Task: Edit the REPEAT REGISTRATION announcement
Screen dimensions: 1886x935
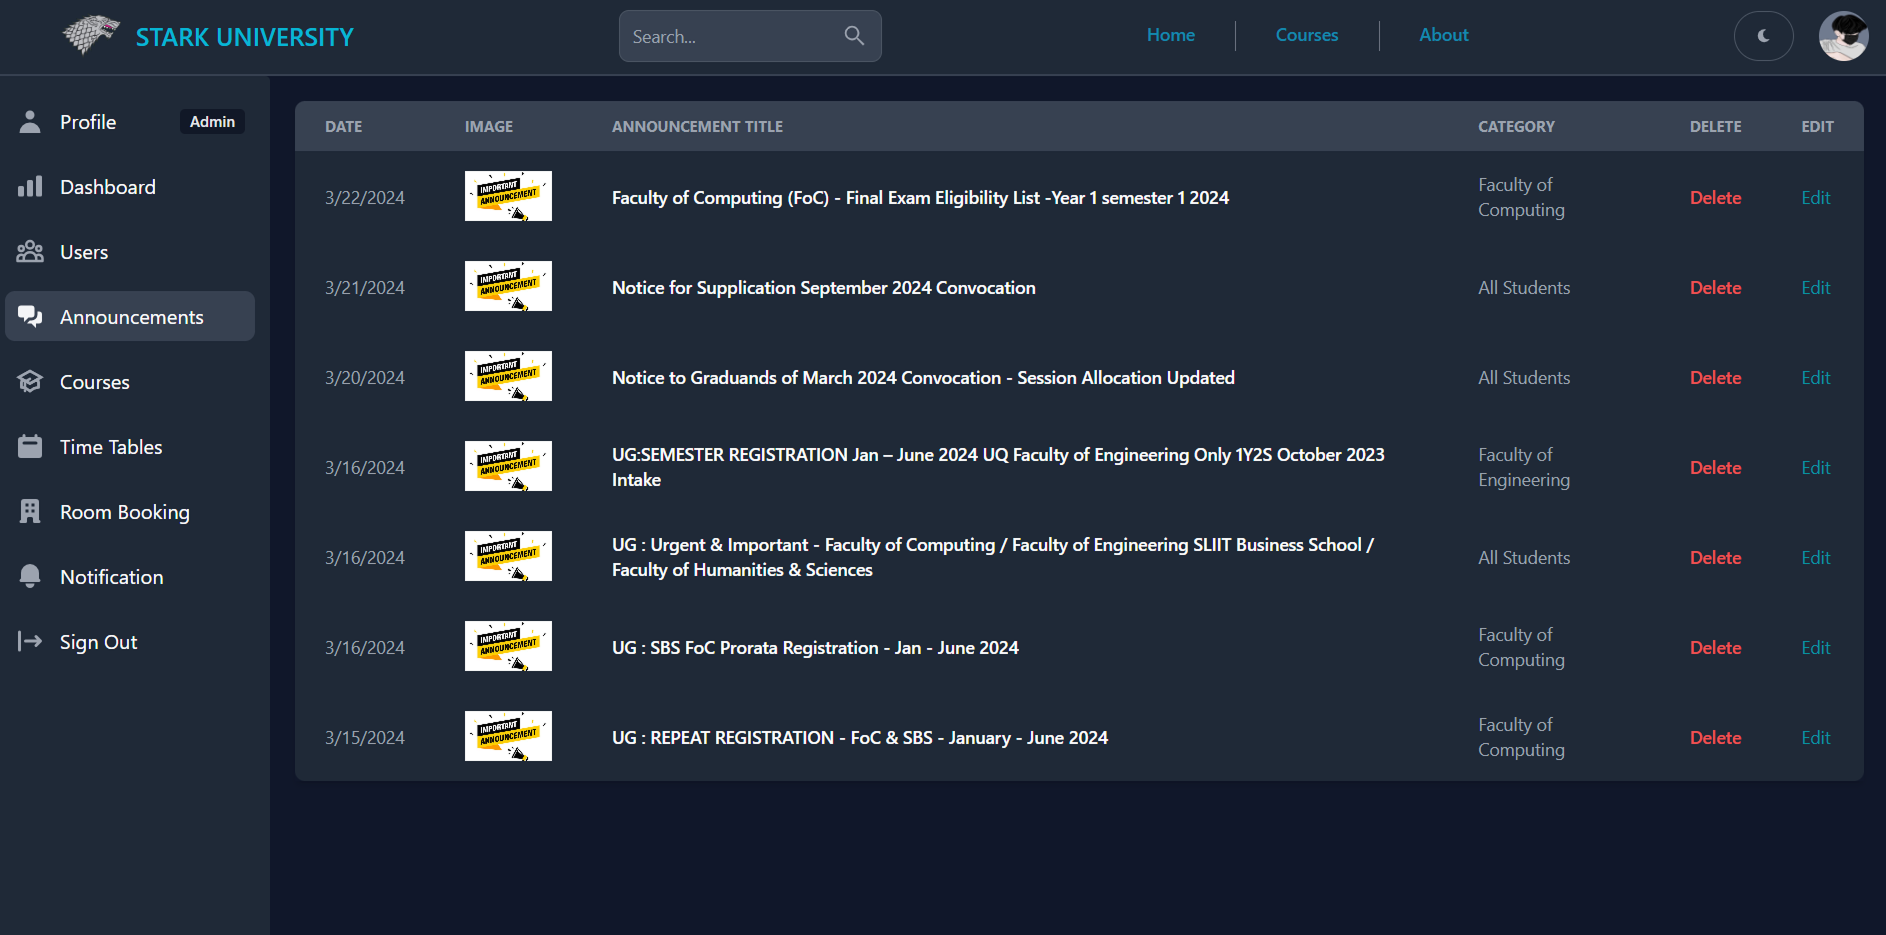Action: click(x=1815, y=737)
